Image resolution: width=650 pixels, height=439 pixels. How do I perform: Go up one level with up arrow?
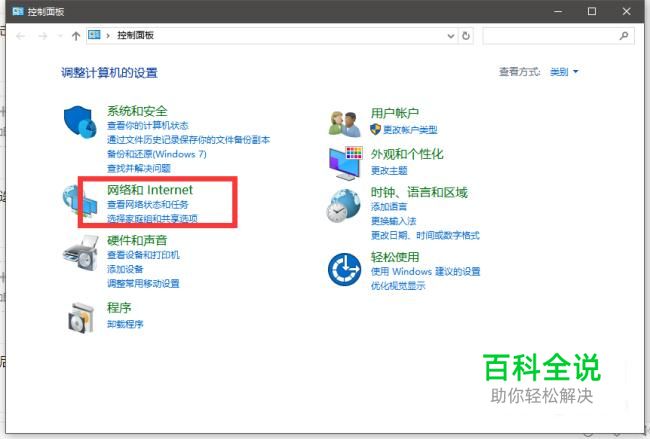(x=75, y=36)
